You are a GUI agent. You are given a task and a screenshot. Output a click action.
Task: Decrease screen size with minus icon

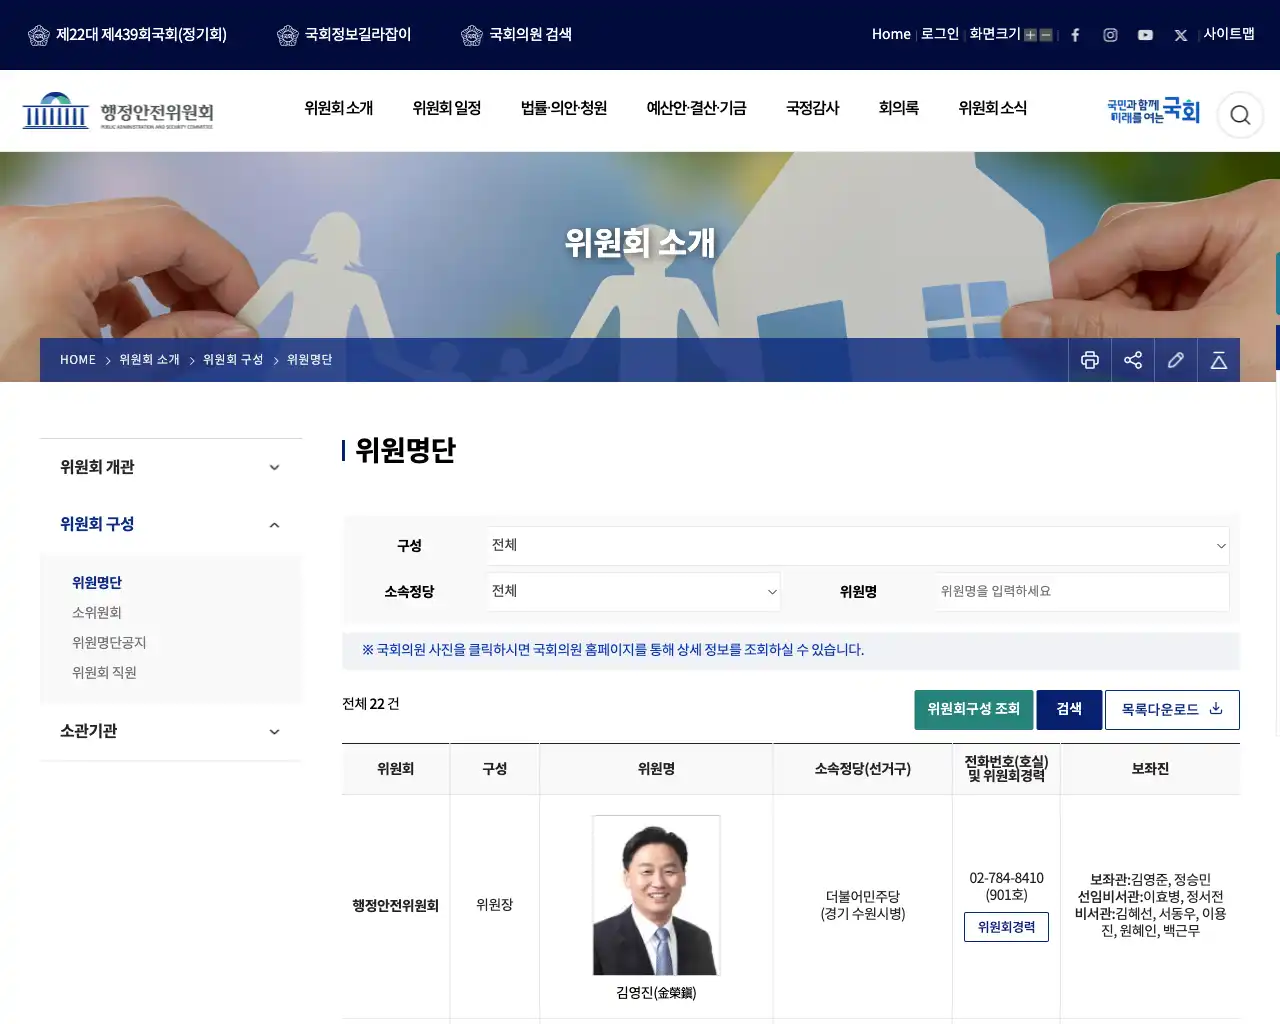(x=1046, y=35)
